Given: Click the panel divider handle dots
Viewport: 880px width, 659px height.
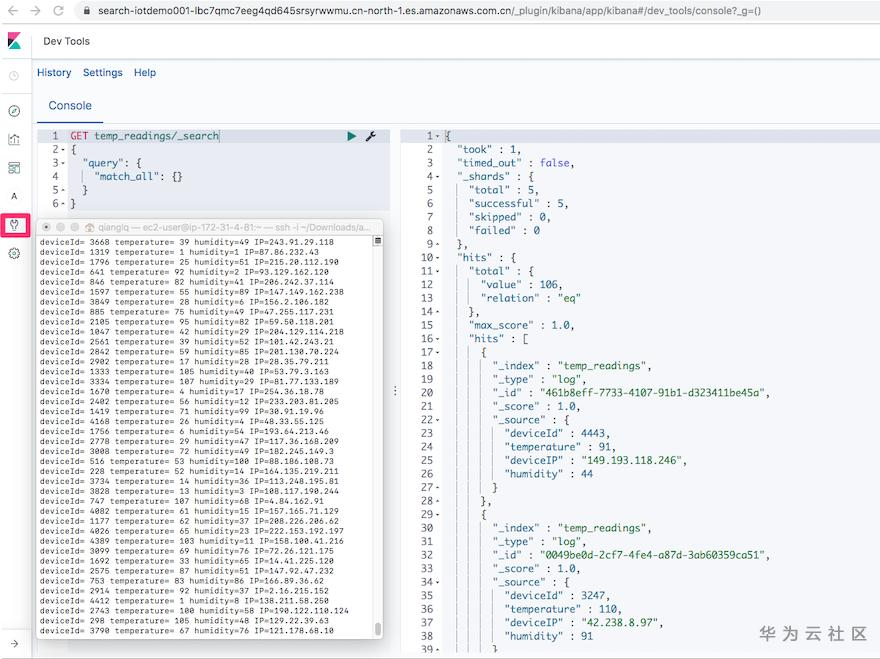Looking at the screenshot, I should click(395, 391).
